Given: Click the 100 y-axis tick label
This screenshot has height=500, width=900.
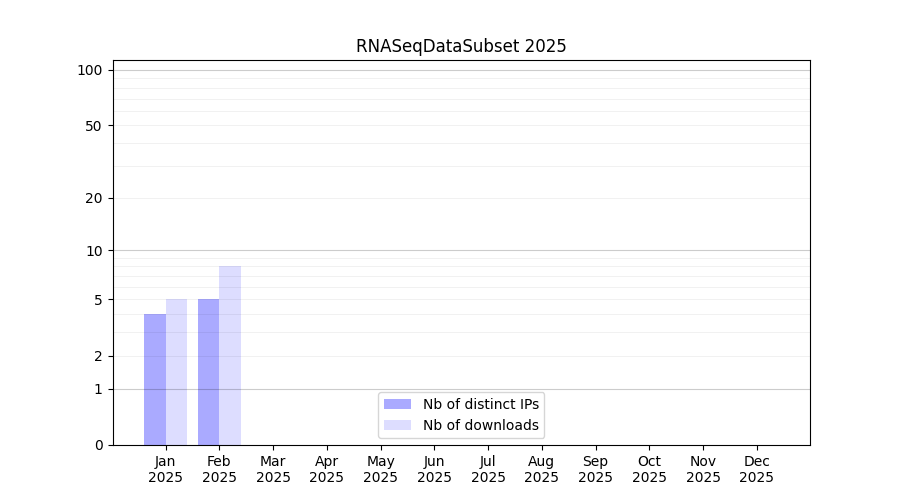Looking at the screenshot, I should 90,70.
